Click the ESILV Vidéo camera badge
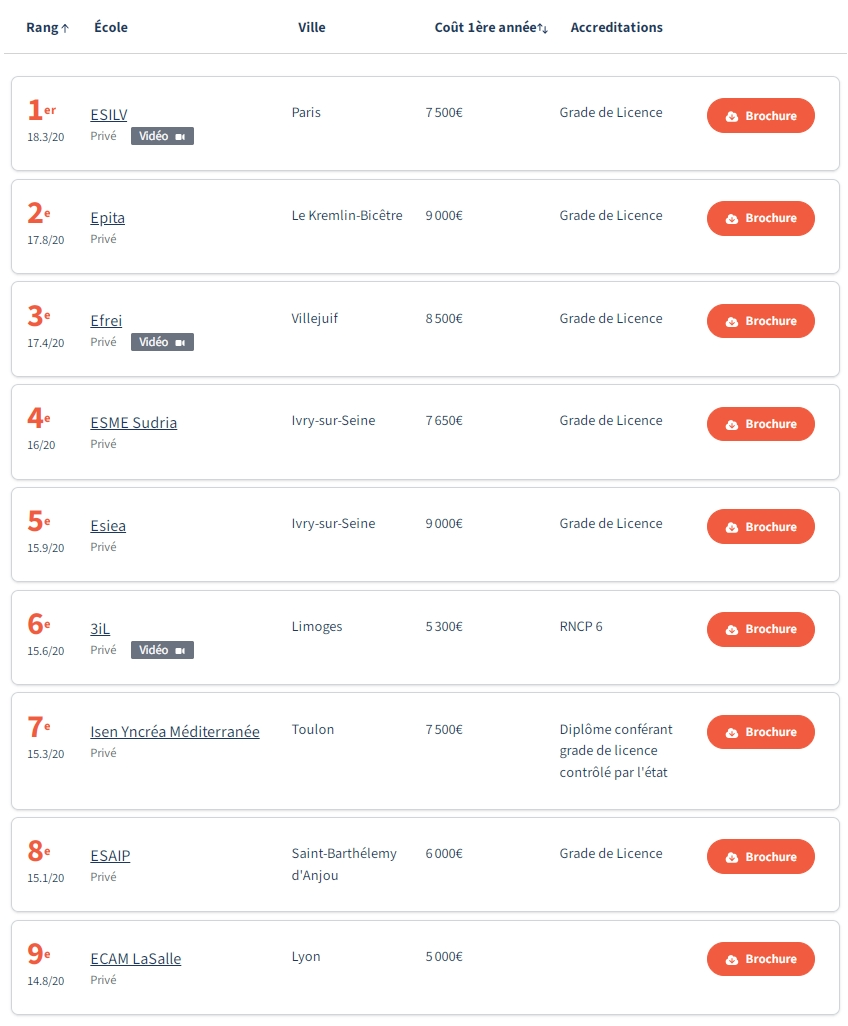848x1026 pixels. pyautogui.click(x=162, y=136)
